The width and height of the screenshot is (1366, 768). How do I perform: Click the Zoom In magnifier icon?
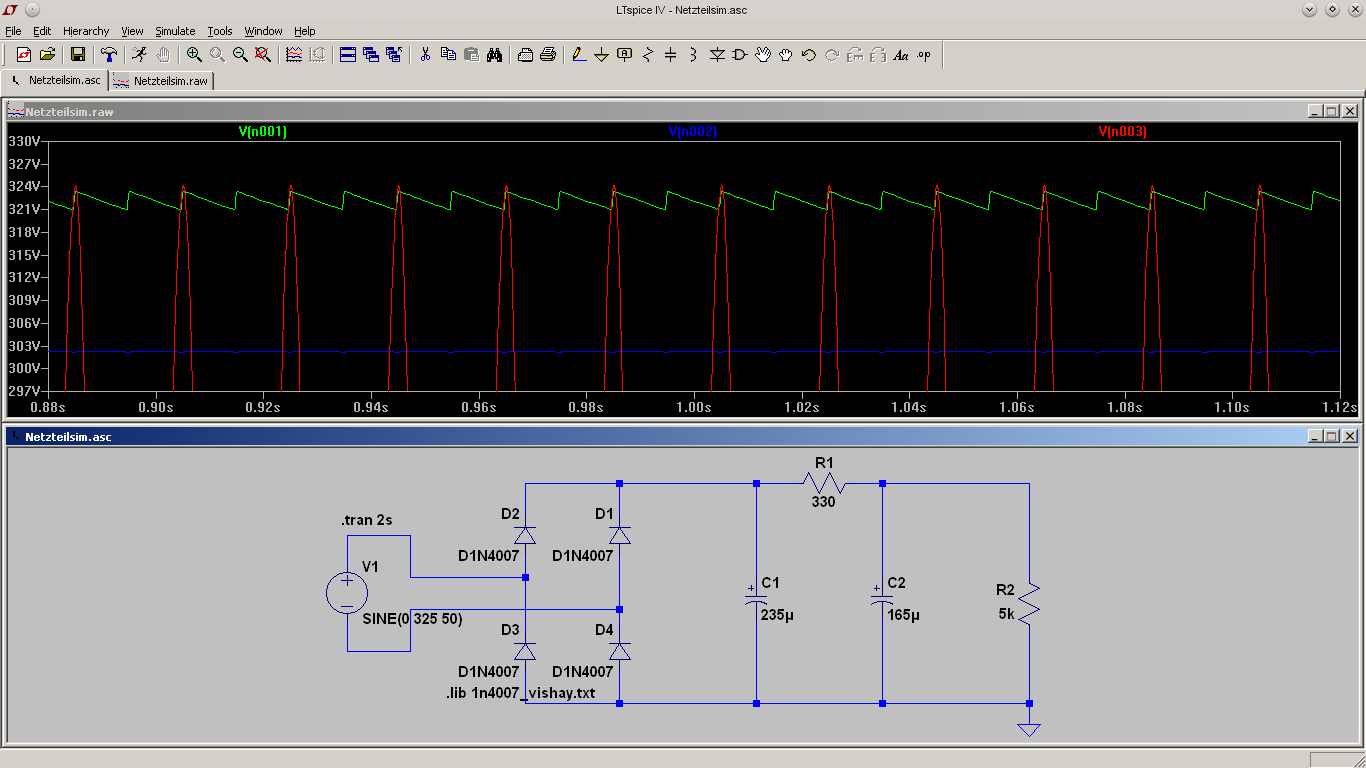click(194, 55)
